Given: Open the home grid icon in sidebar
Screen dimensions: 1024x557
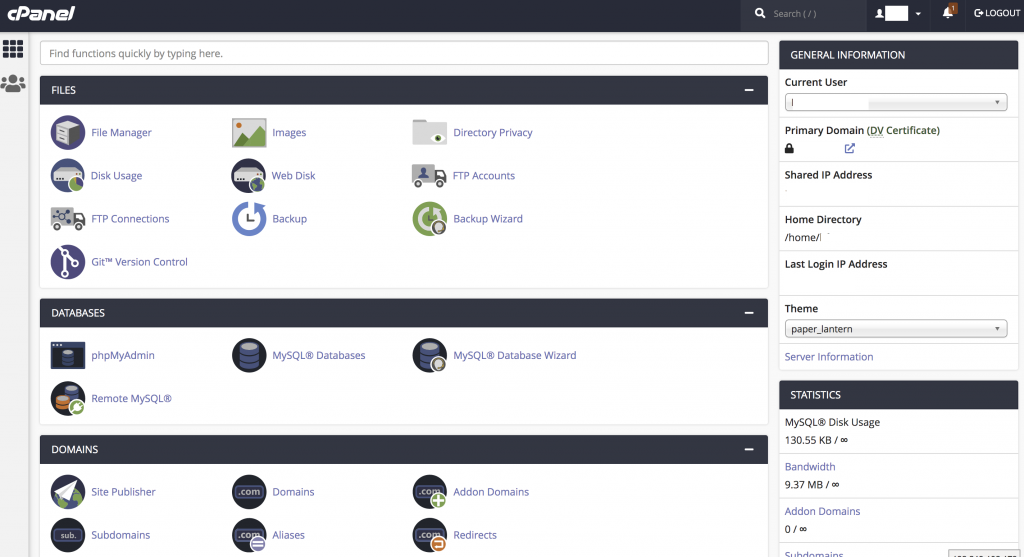Looking at the screenshot, I should pyautogui.click(x=13, y=49).
